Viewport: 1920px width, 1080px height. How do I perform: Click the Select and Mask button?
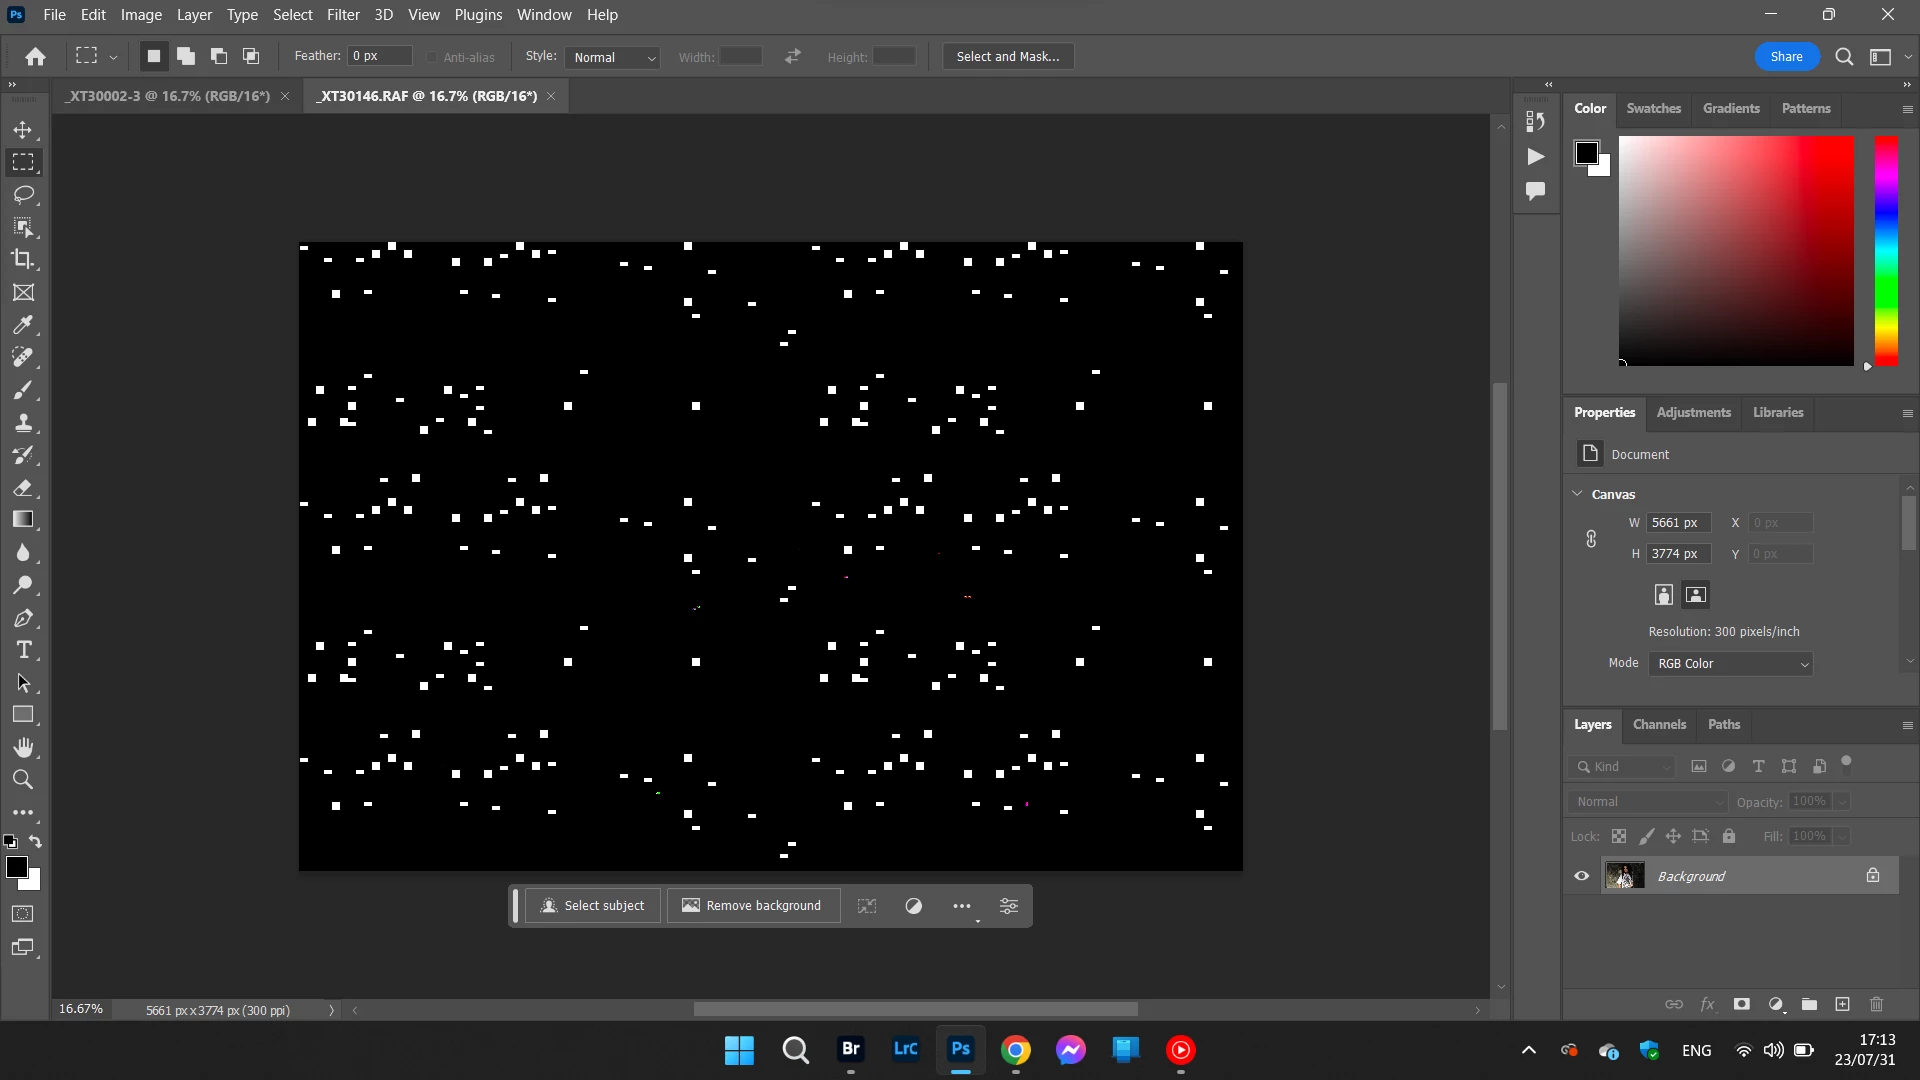click(1007, 57)
